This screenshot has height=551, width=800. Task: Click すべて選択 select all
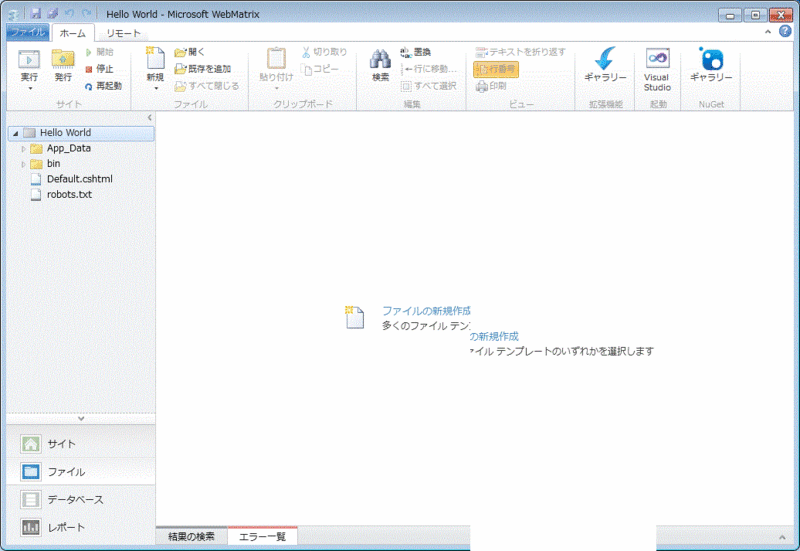pos(429,86)
